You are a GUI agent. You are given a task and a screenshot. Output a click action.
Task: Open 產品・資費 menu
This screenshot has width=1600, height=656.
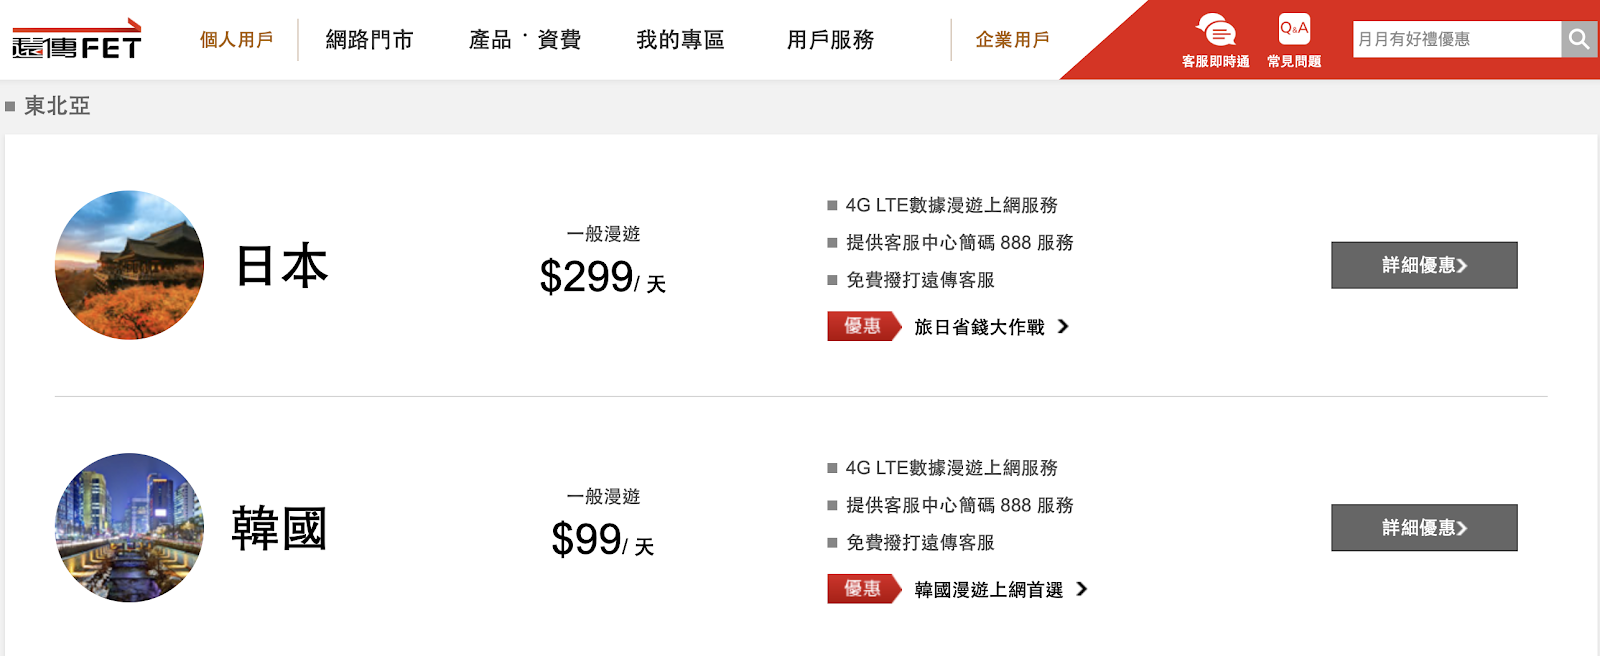coord(525,40)
